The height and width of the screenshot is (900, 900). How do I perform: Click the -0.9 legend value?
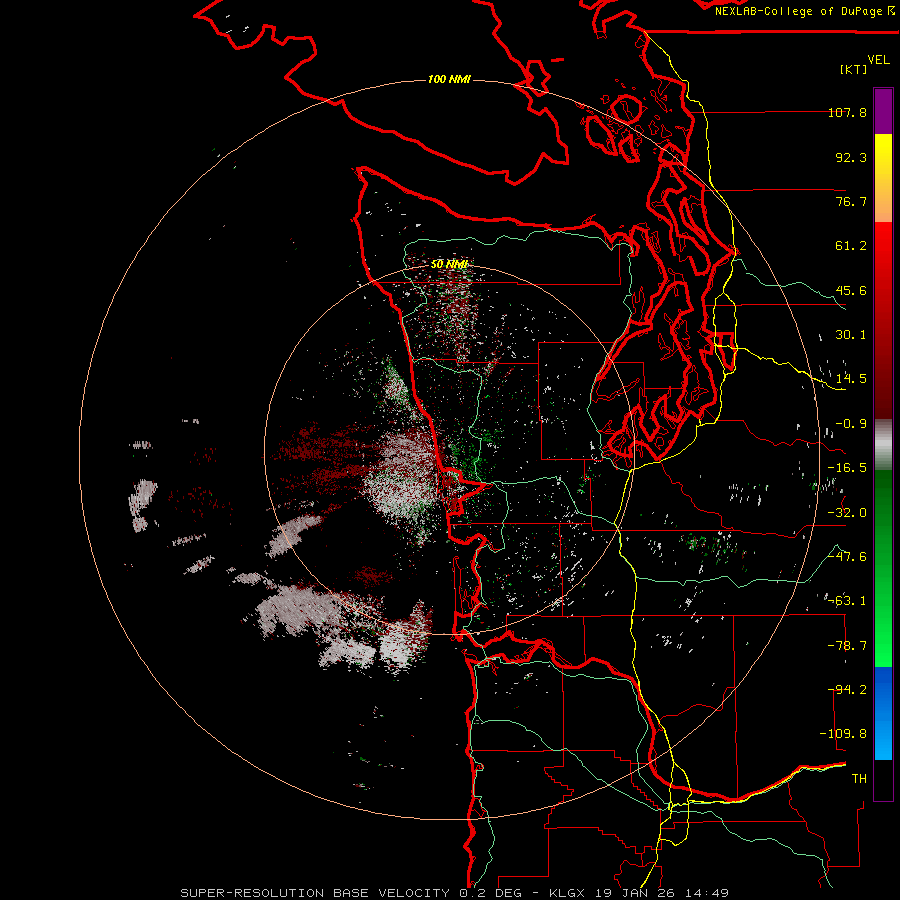coord(851,424)
